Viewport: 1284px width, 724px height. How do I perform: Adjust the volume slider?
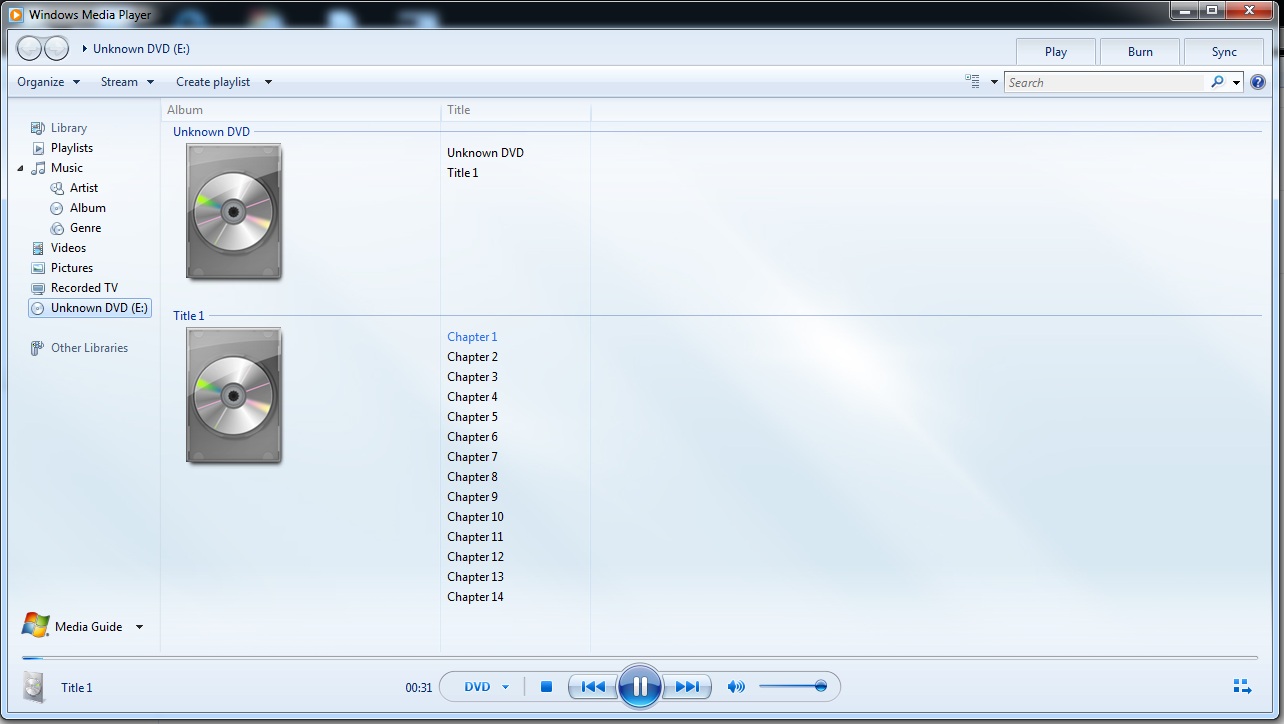[792, 687]
